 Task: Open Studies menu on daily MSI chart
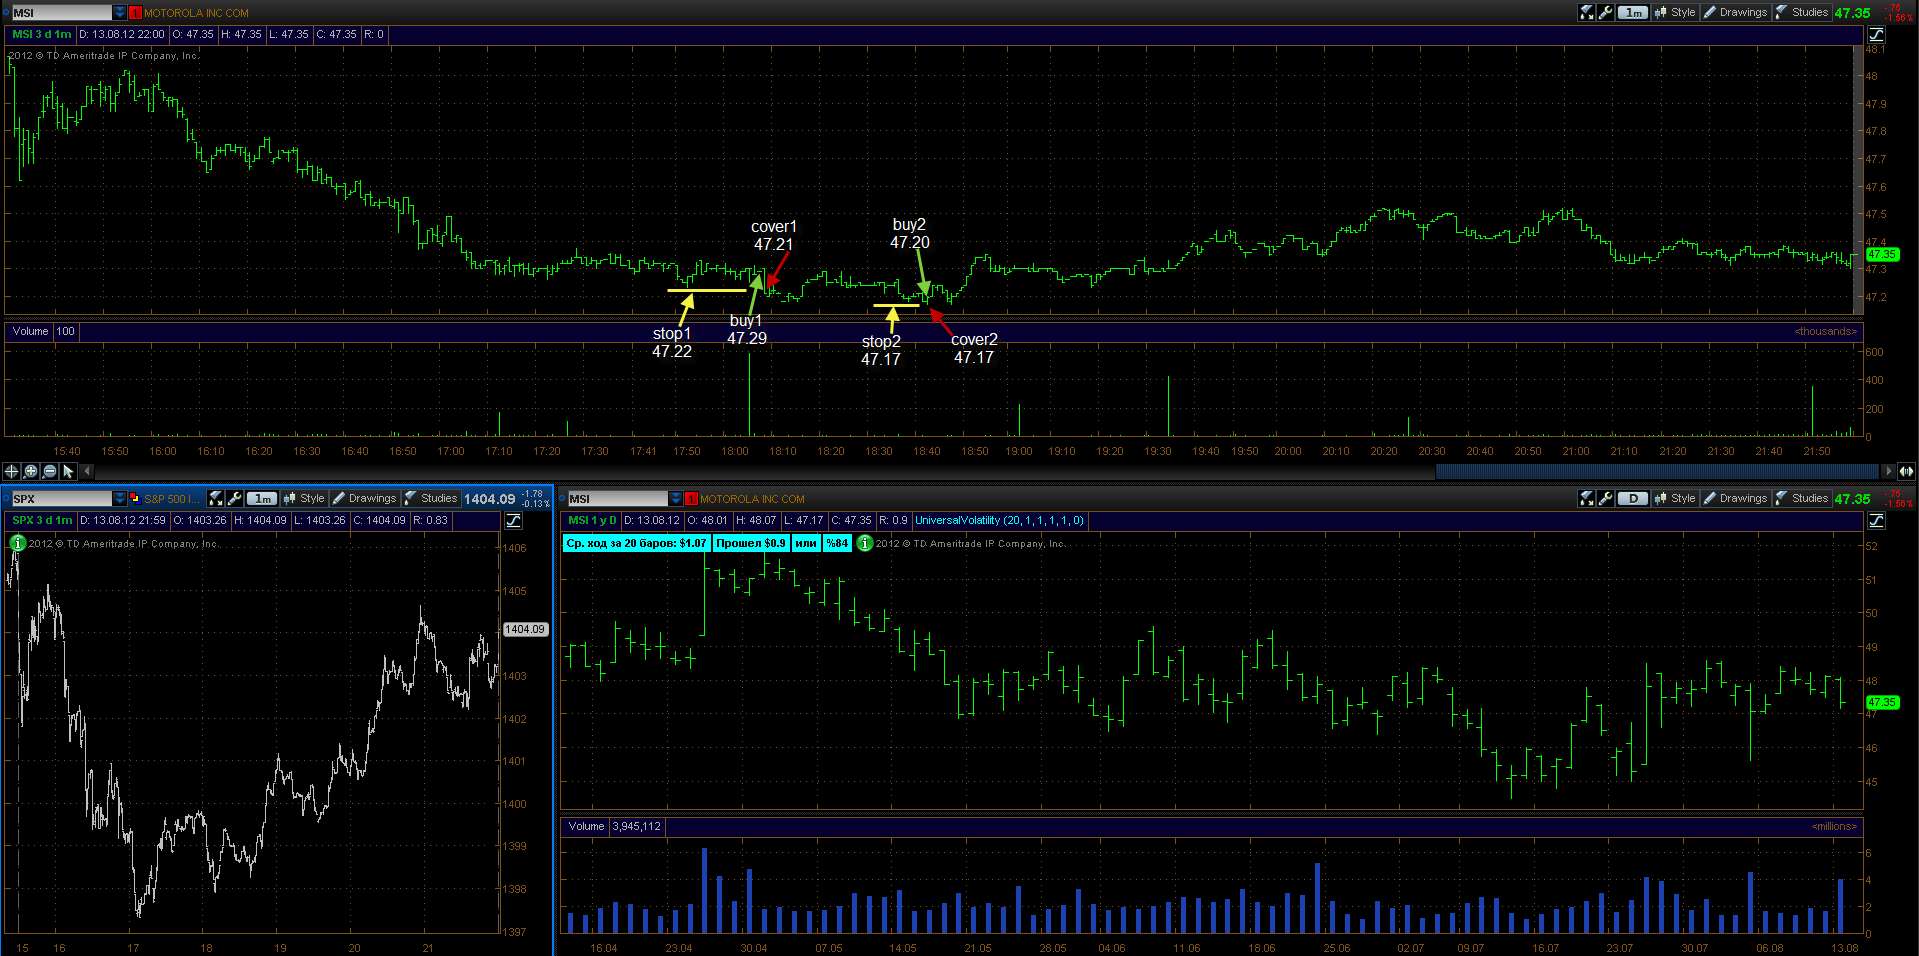point(1802,498)
